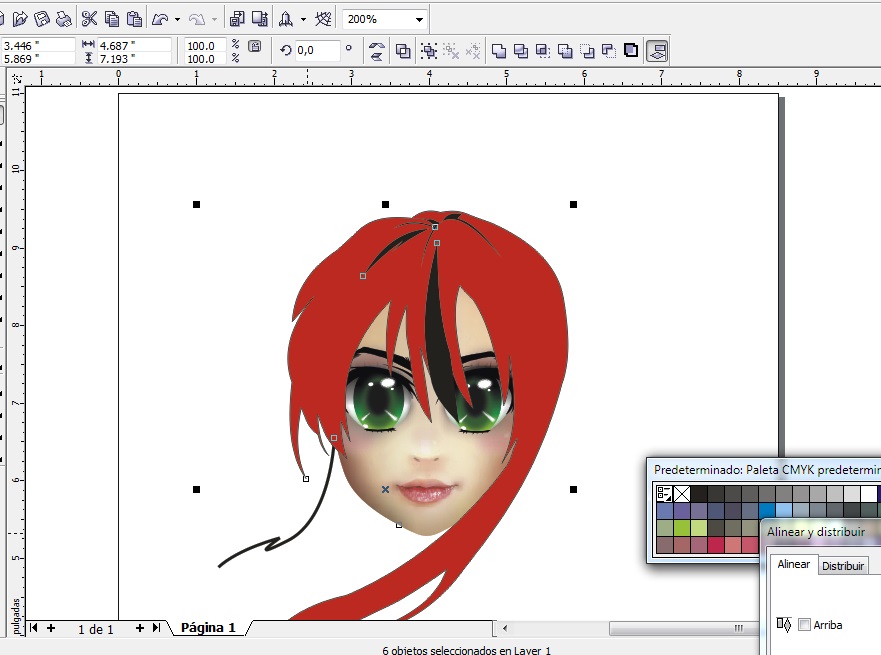Click the object X position field
This screenshot has height=655, width=881.
tap(38, 46)
